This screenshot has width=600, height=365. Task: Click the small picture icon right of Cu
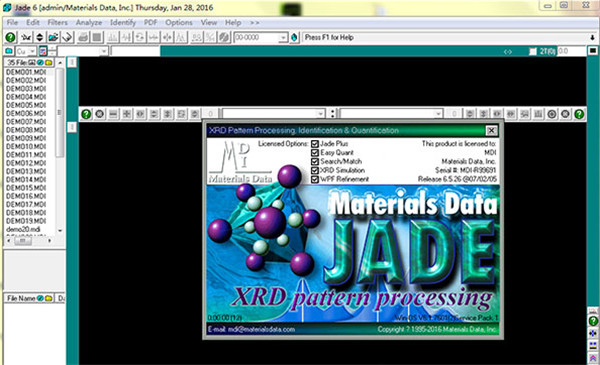[43, 51]
